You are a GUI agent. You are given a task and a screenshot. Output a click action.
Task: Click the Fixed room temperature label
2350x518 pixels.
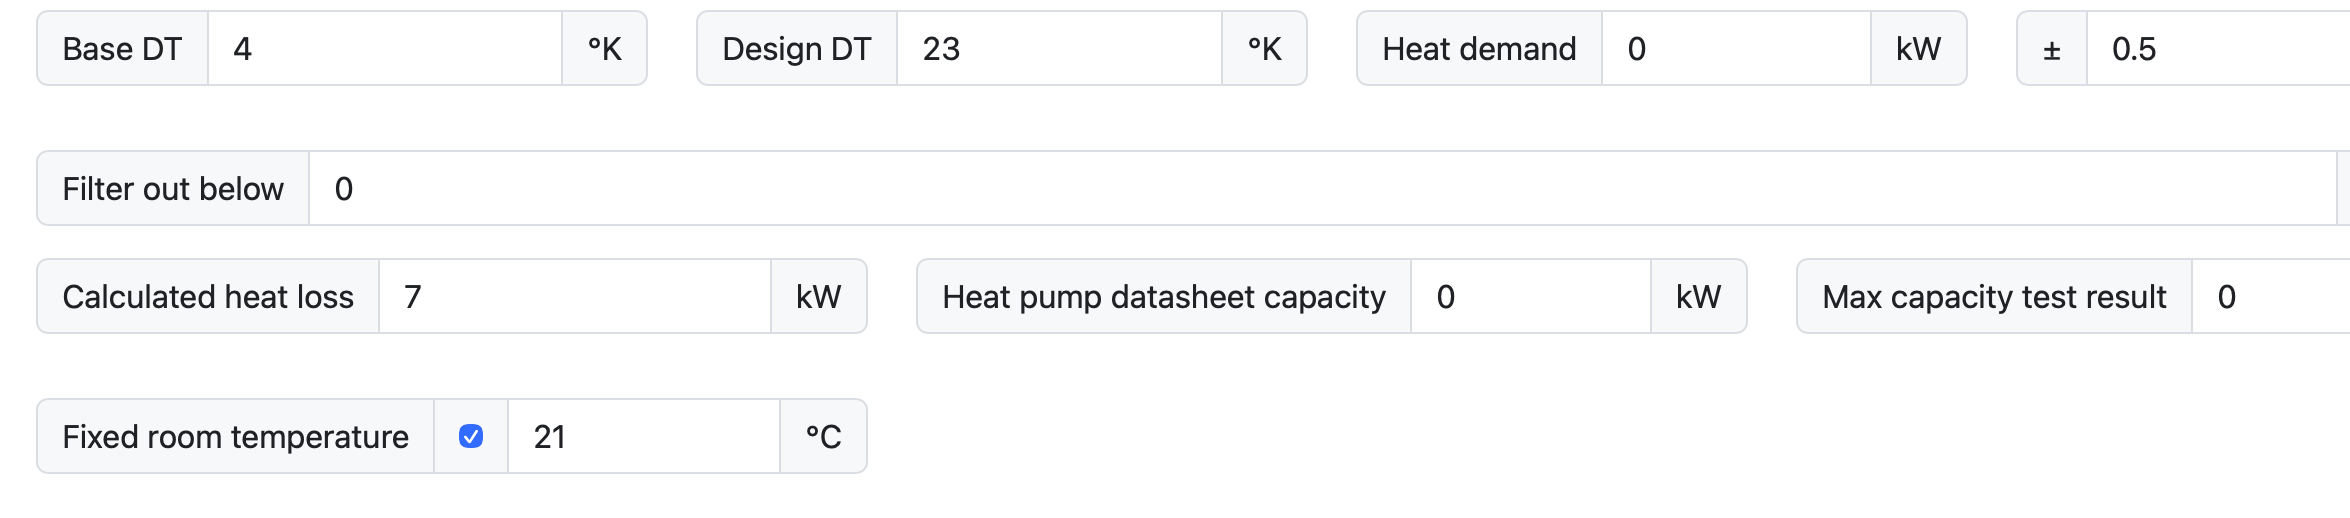click(235, 437)
